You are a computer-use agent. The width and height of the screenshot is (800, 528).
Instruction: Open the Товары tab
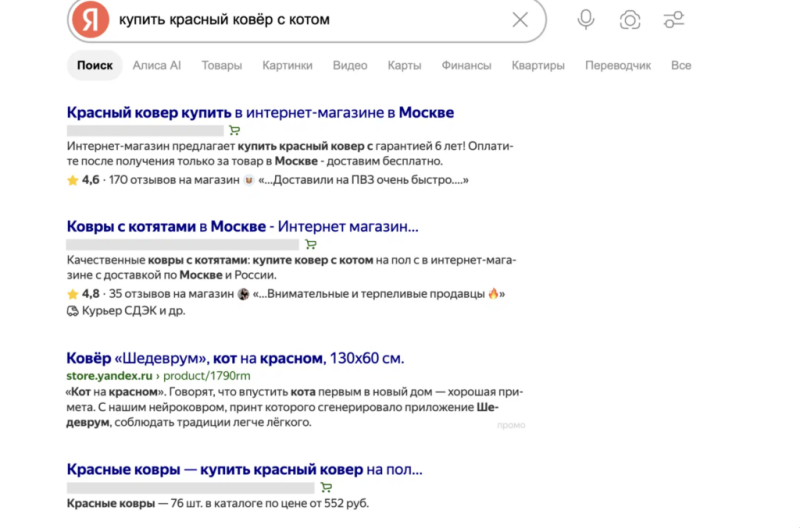point(221,65)
